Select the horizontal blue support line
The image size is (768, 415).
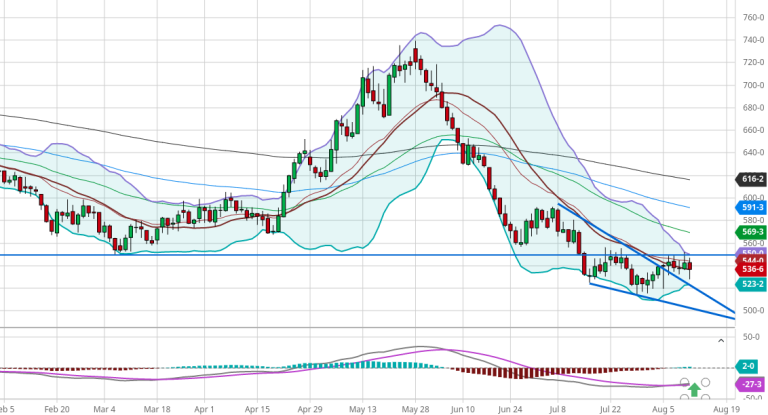300,255
